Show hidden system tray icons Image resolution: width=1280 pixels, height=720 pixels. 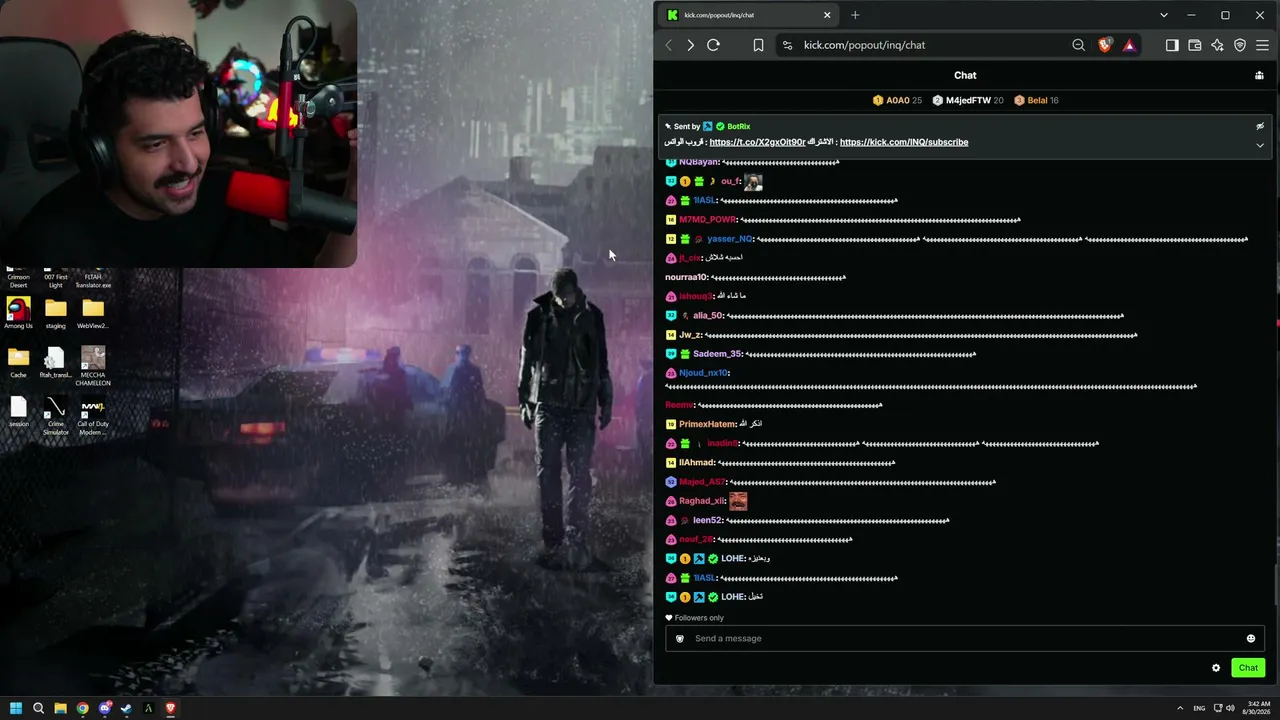[1179, 708]
